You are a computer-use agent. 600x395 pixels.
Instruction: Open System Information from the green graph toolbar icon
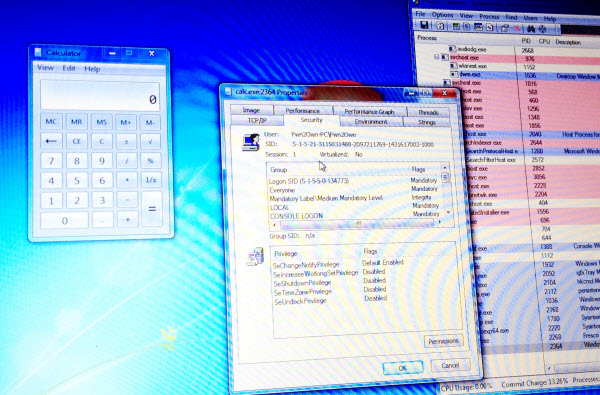[x=456, y=26]
